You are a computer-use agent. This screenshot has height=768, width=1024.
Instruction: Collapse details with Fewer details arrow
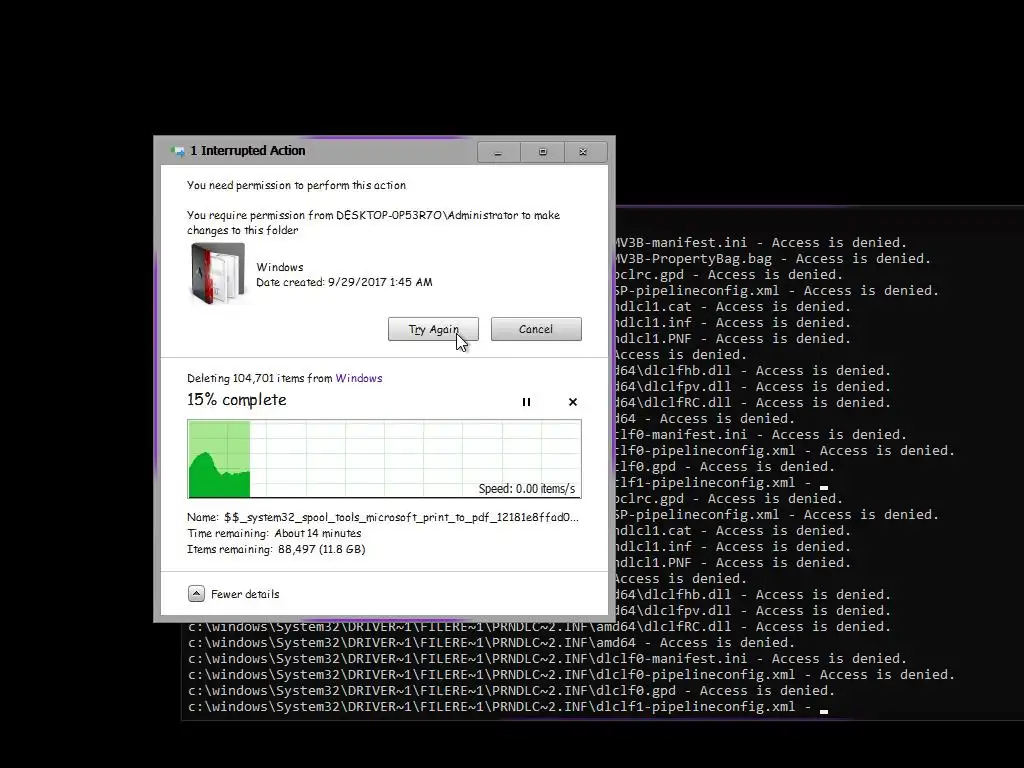pos(196,594)
